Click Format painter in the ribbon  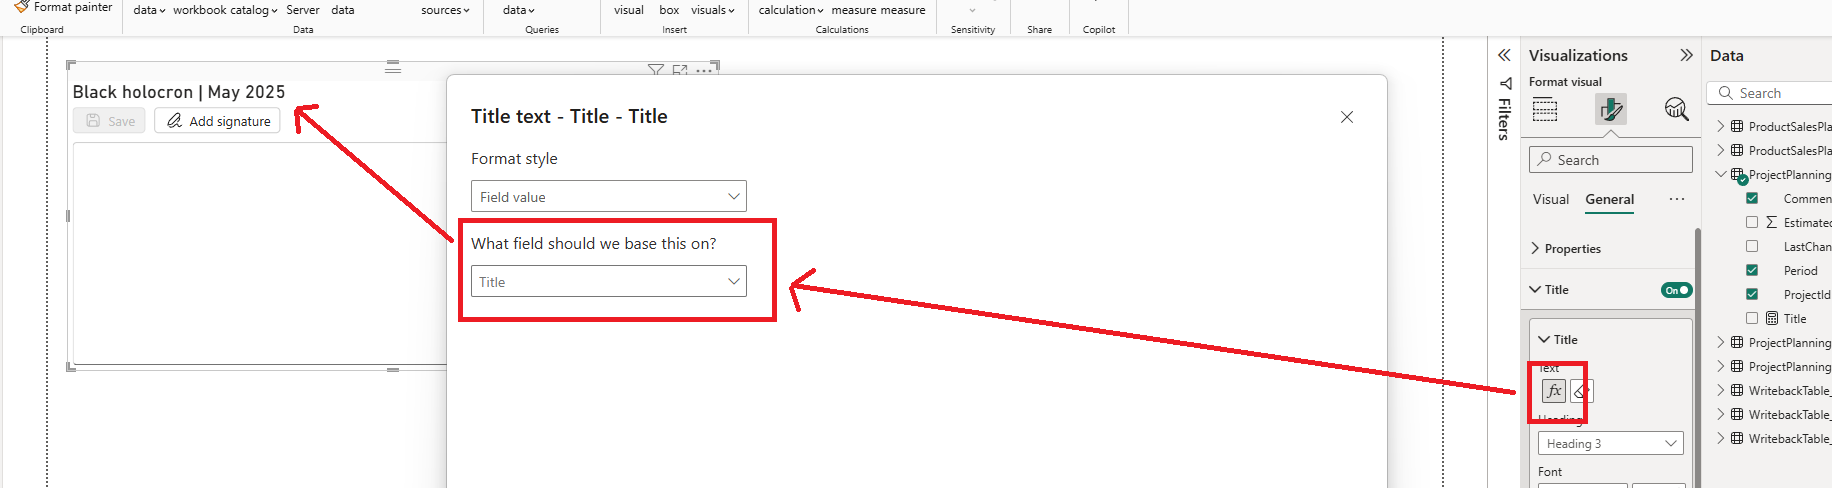click(64, 7)
